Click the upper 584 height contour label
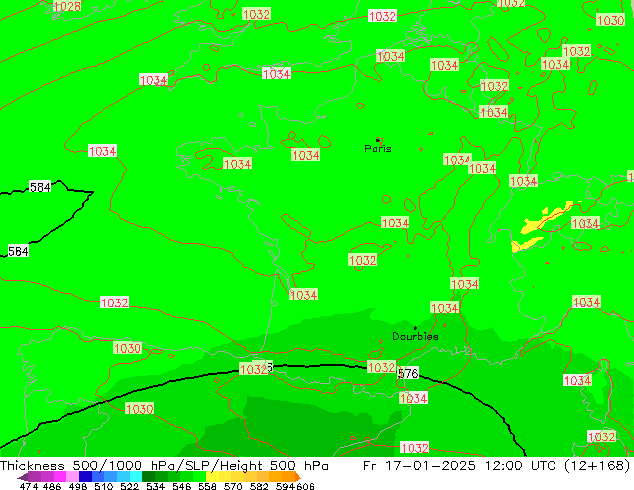Image resolution: width=634 pixels, height=490 pixels. 40,187
